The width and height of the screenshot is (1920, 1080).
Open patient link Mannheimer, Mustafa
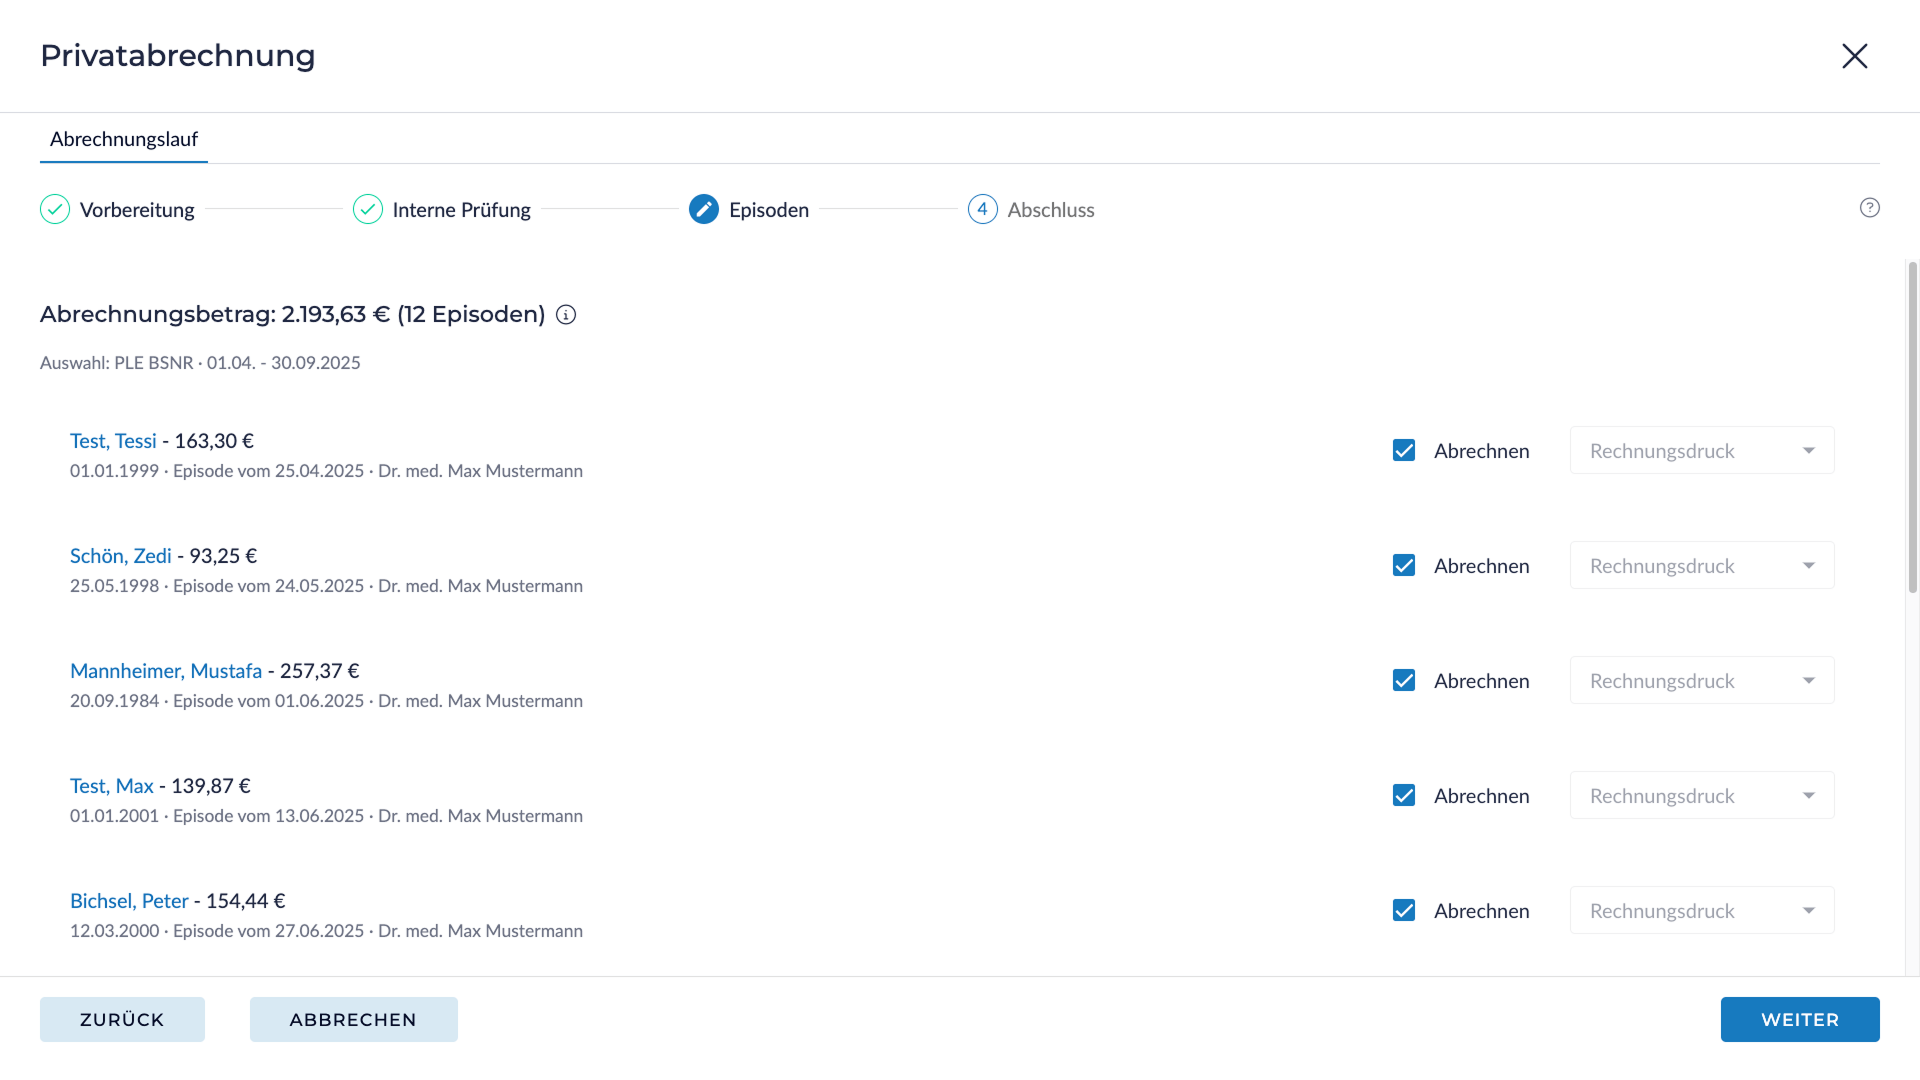[166, 671]
